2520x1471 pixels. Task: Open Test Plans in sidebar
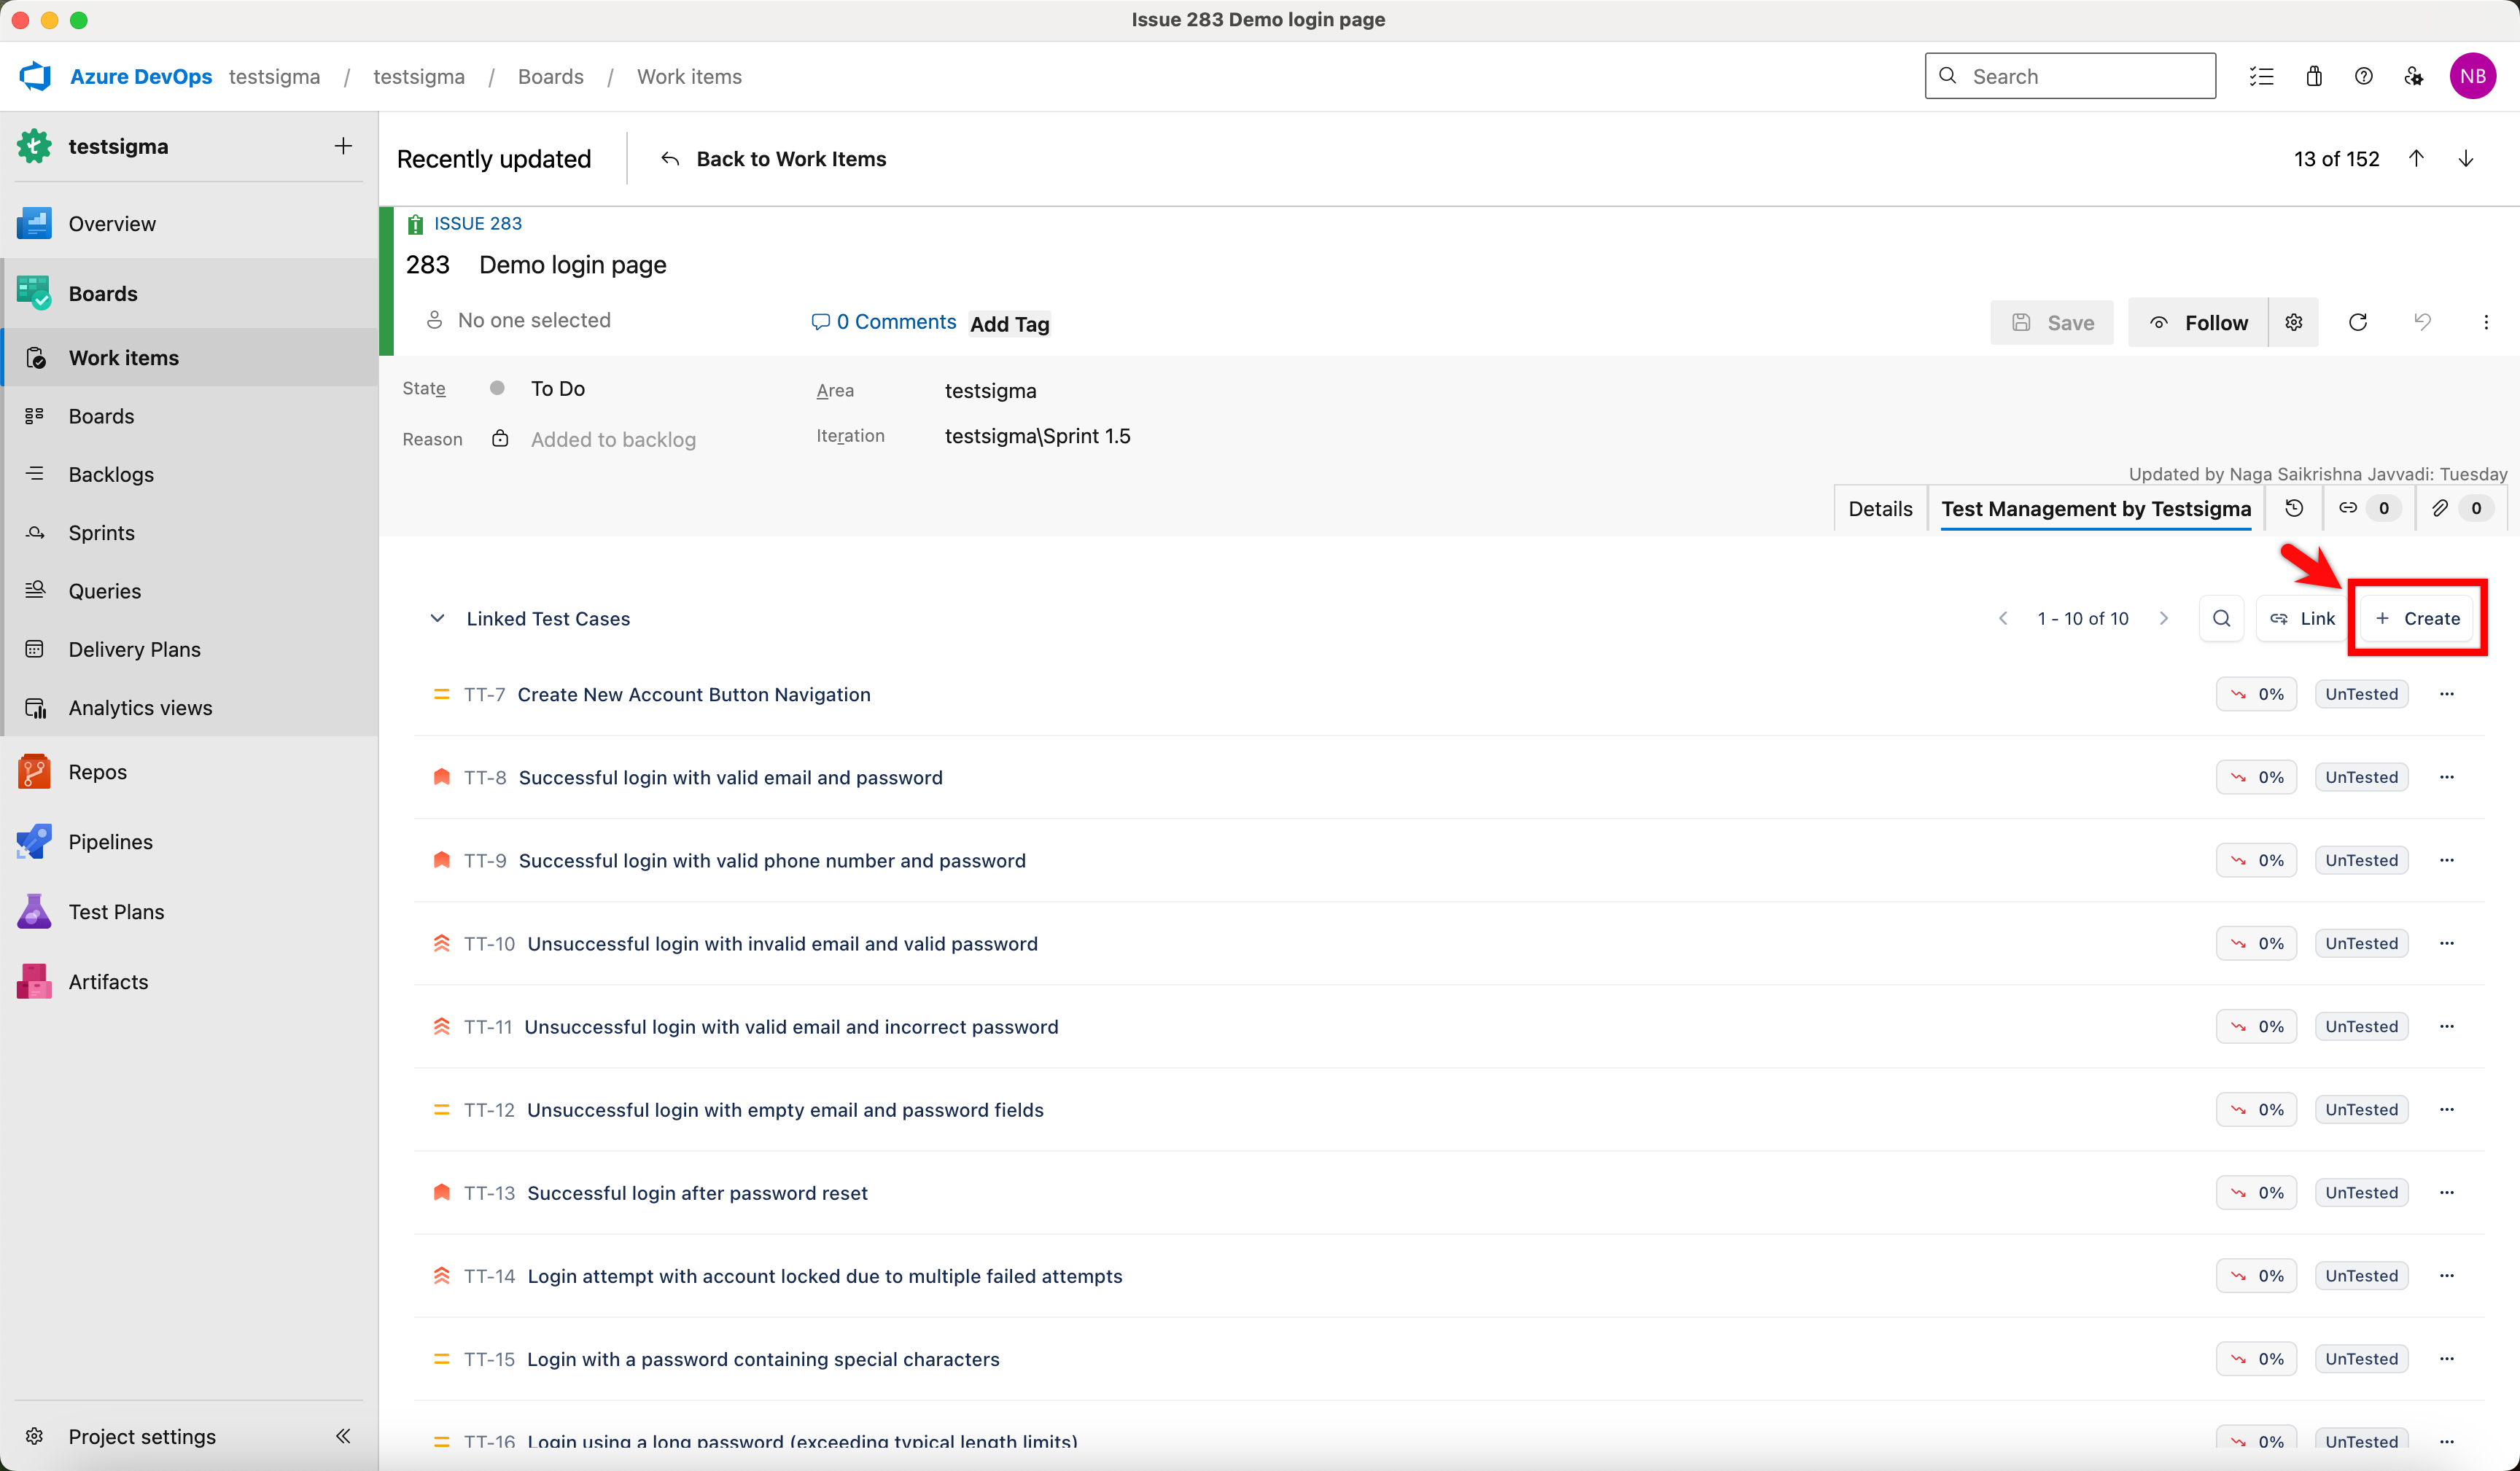pyautogui.click(x=116, y=911)
